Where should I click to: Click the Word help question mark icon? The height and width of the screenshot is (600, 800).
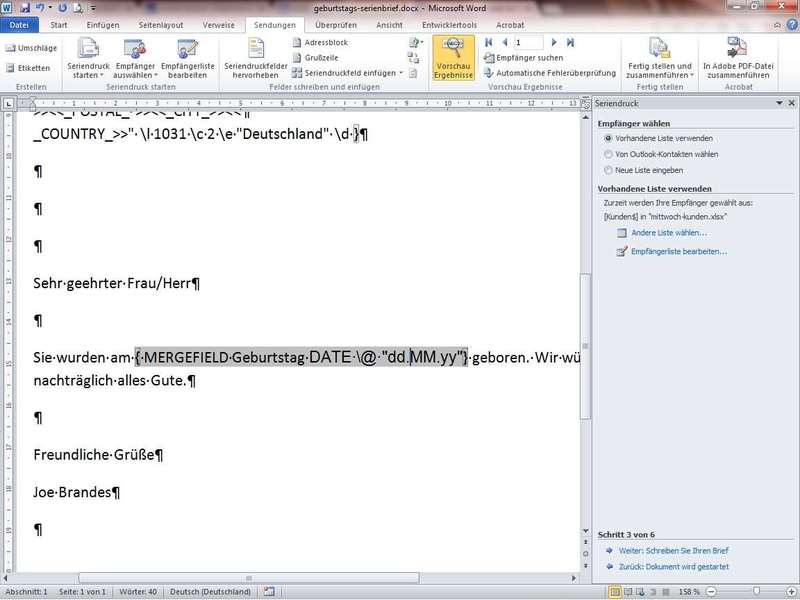(792, 24)
